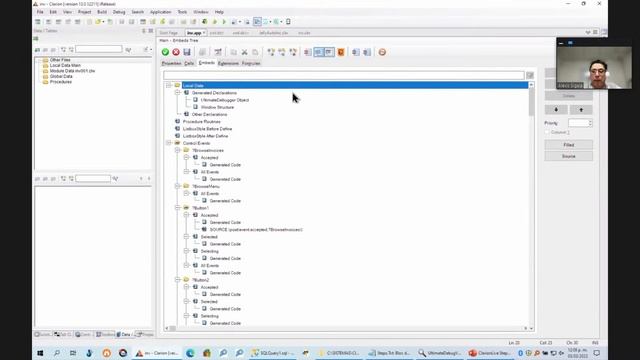Image resolution: width=640 pixels, height=360 pixels.
Task: Switch to the Extensions tab
Action: click(x=228, y=64)
